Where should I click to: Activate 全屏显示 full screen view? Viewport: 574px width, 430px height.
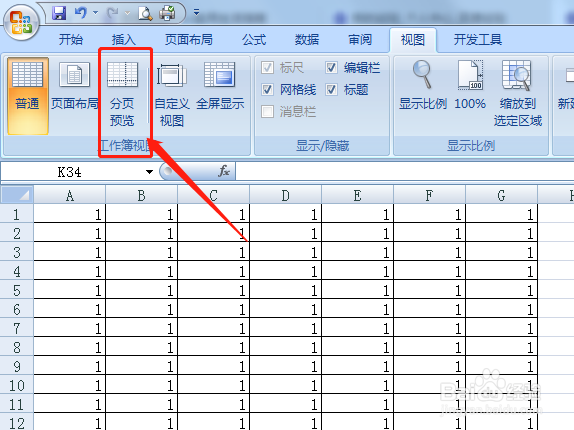(x=220, y=86)
